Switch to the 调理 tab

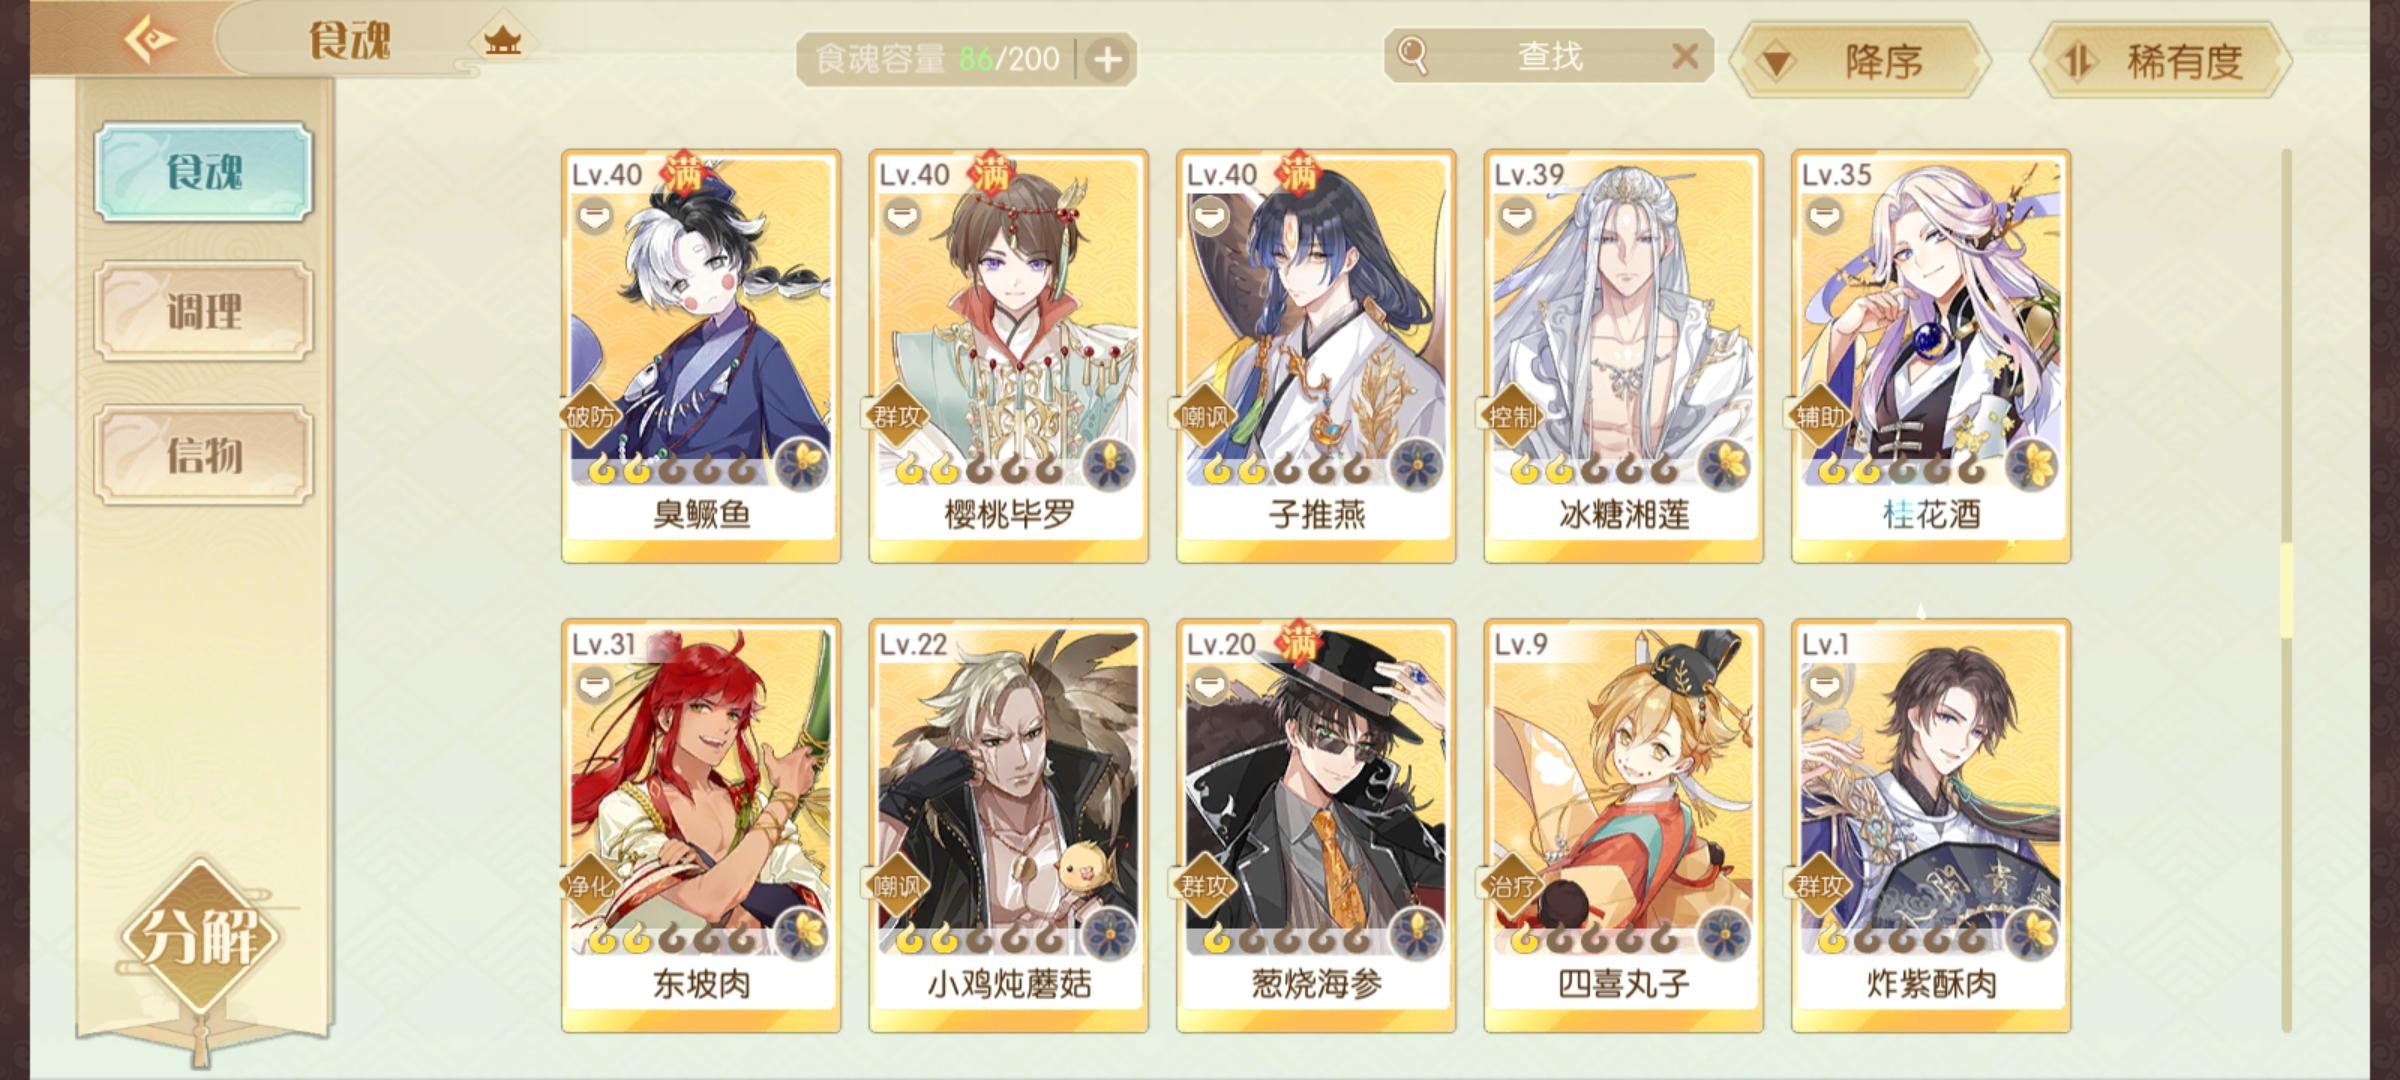click(204, 312)
